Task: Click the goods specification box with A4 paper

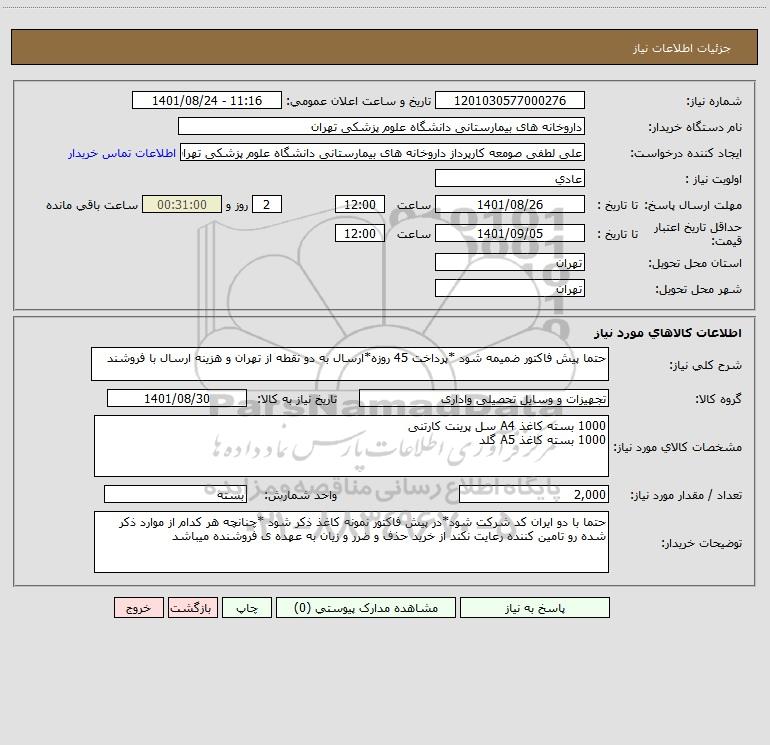Action: click(351, 446)
